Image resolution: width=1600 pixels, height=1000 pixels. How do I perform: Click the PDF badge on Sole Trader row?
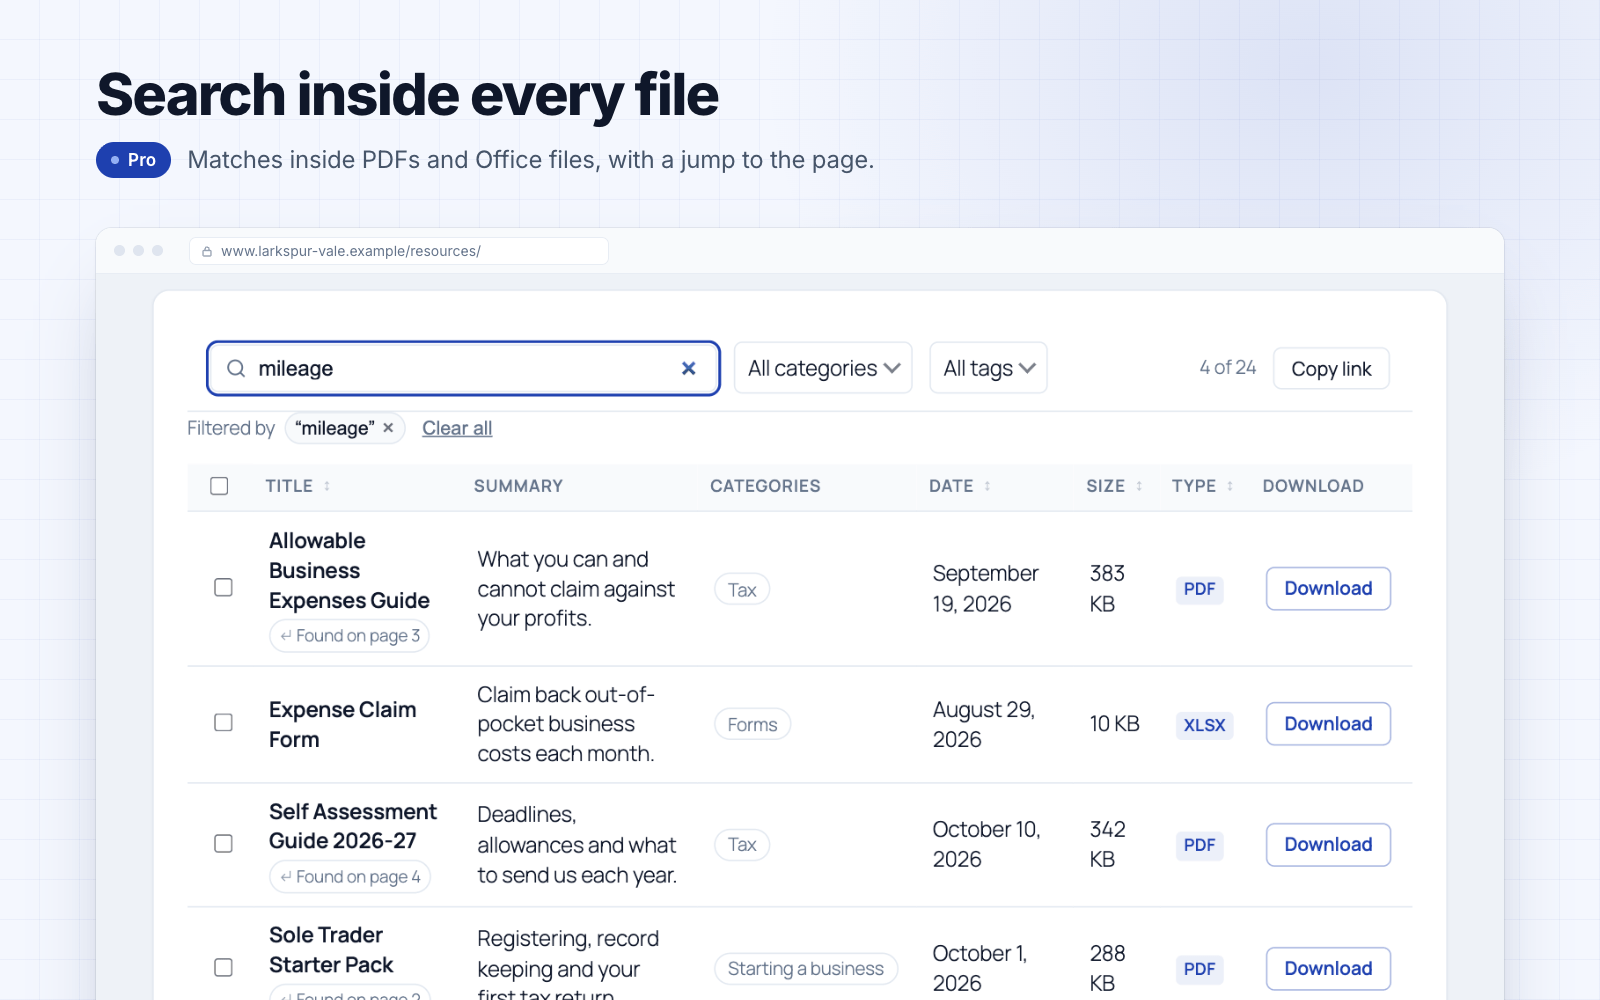click(x=1199, y=969)
